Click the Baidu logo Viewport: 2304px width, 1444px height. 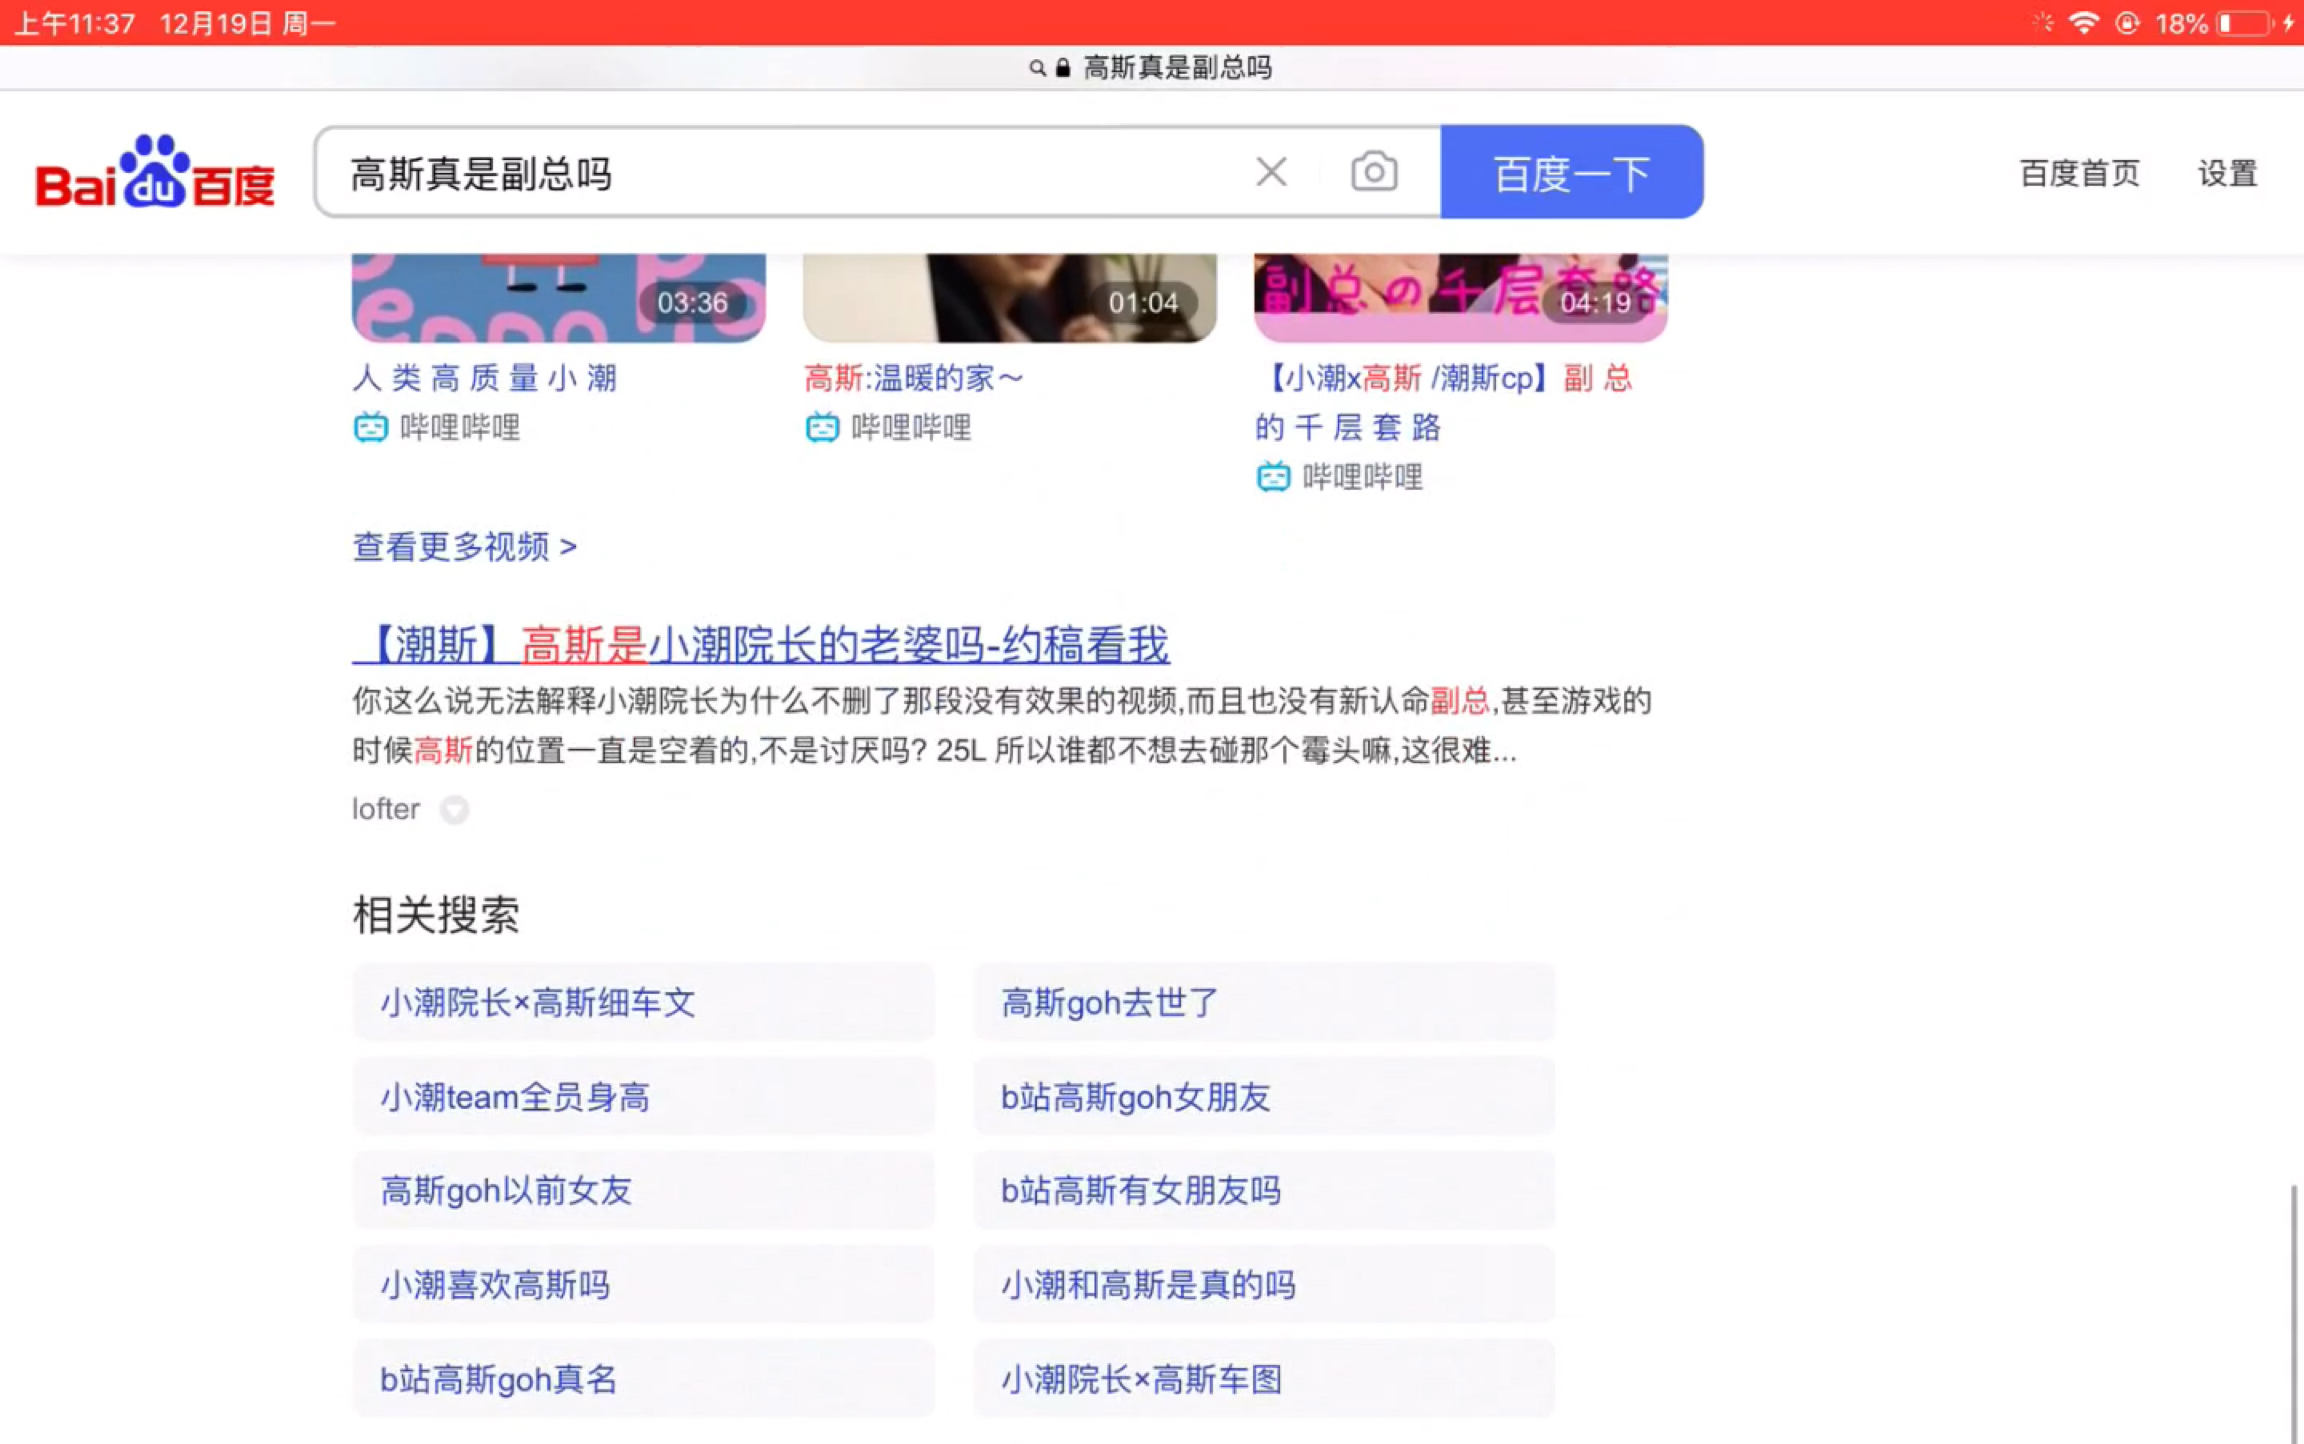(155, 172)
